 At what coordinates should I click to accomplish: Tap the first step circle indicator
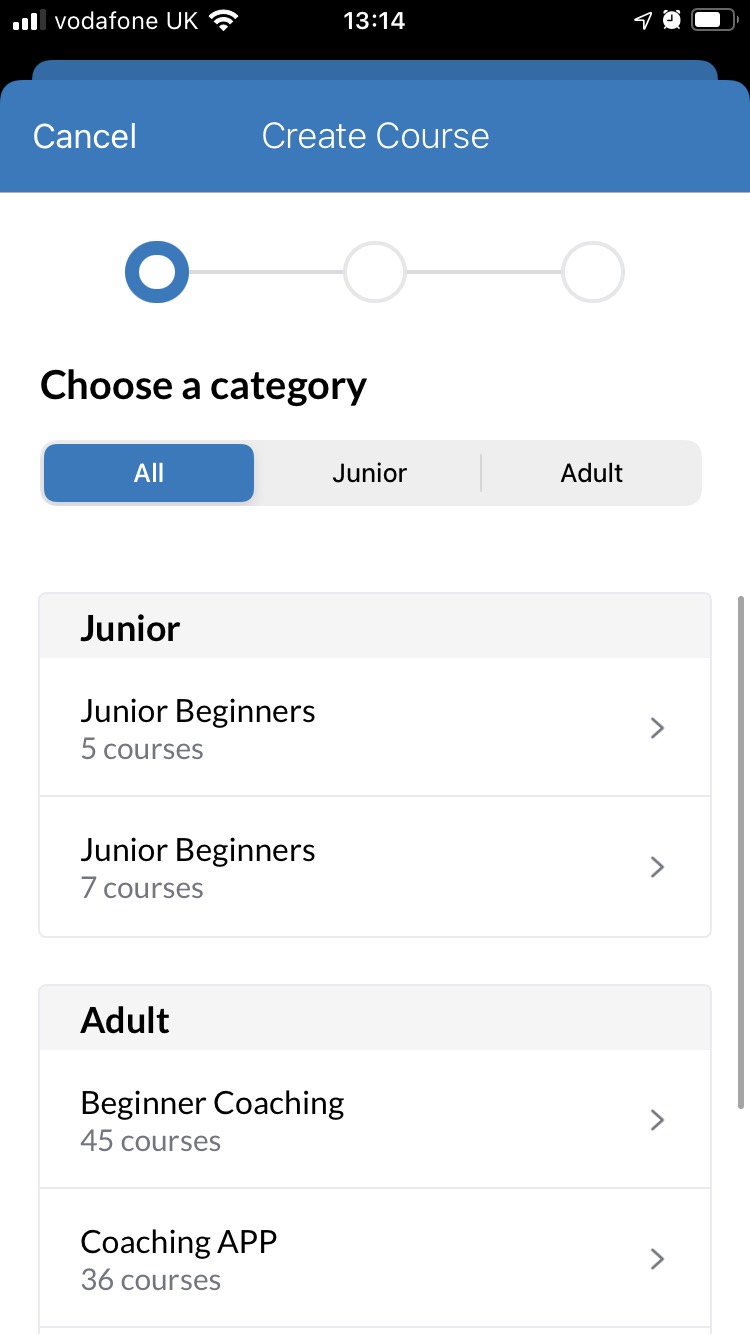[x=156, y=272]
